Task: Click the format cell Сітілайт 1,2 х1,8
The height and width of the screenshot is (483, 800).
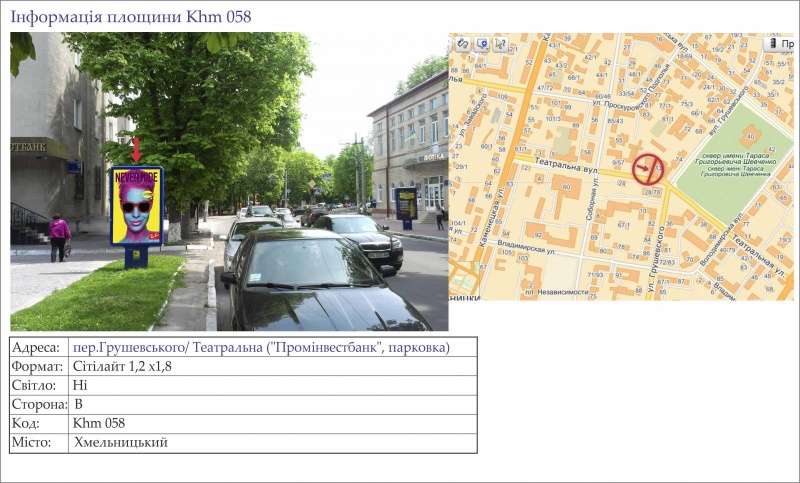Action: (x=122, y=366)
